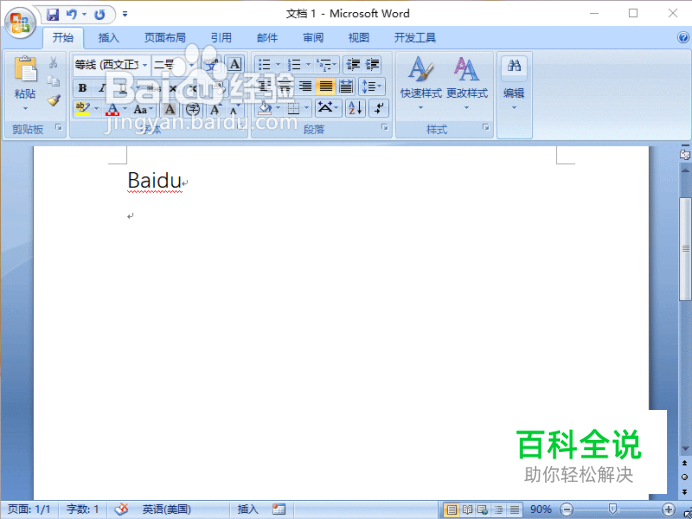Switch to the 审阅 tab

(313, 38)
